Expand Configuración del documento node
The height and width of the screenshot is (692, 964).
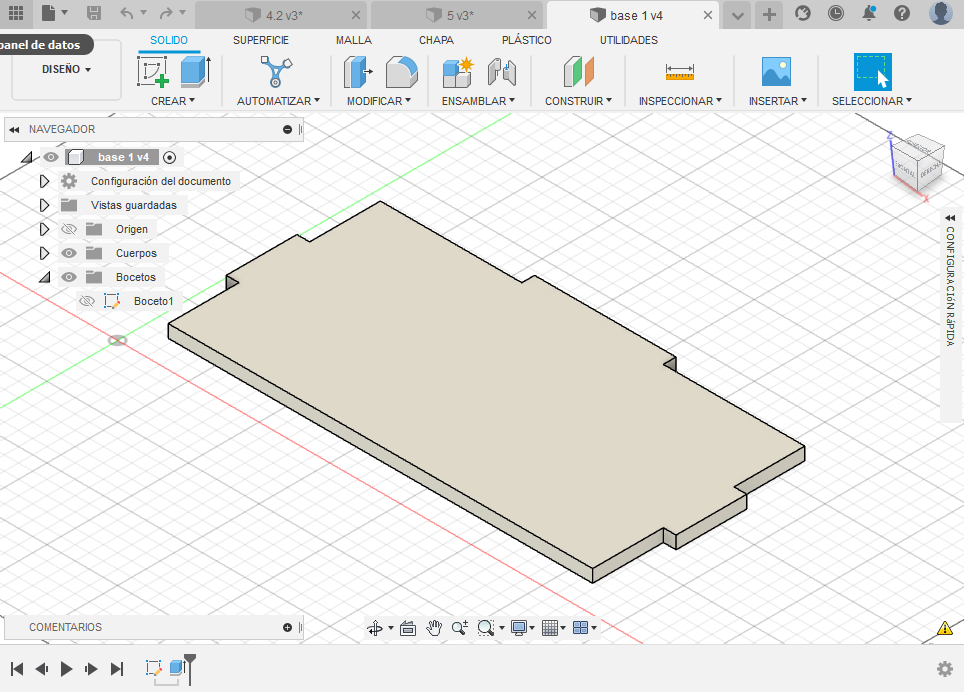click(x=44, y=181)
